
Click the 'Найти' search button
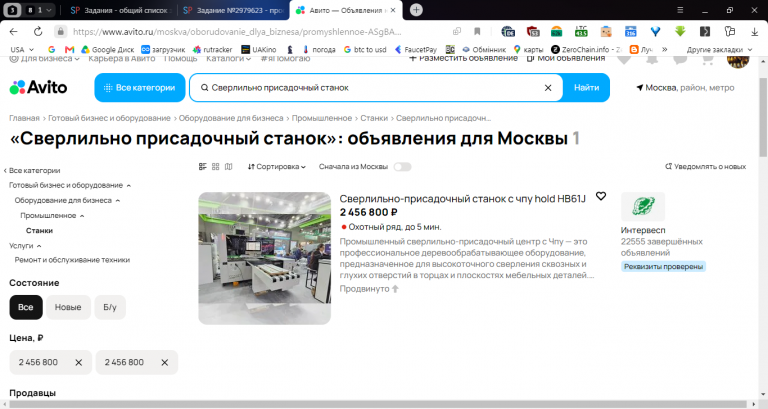click(x=586, y=88)
